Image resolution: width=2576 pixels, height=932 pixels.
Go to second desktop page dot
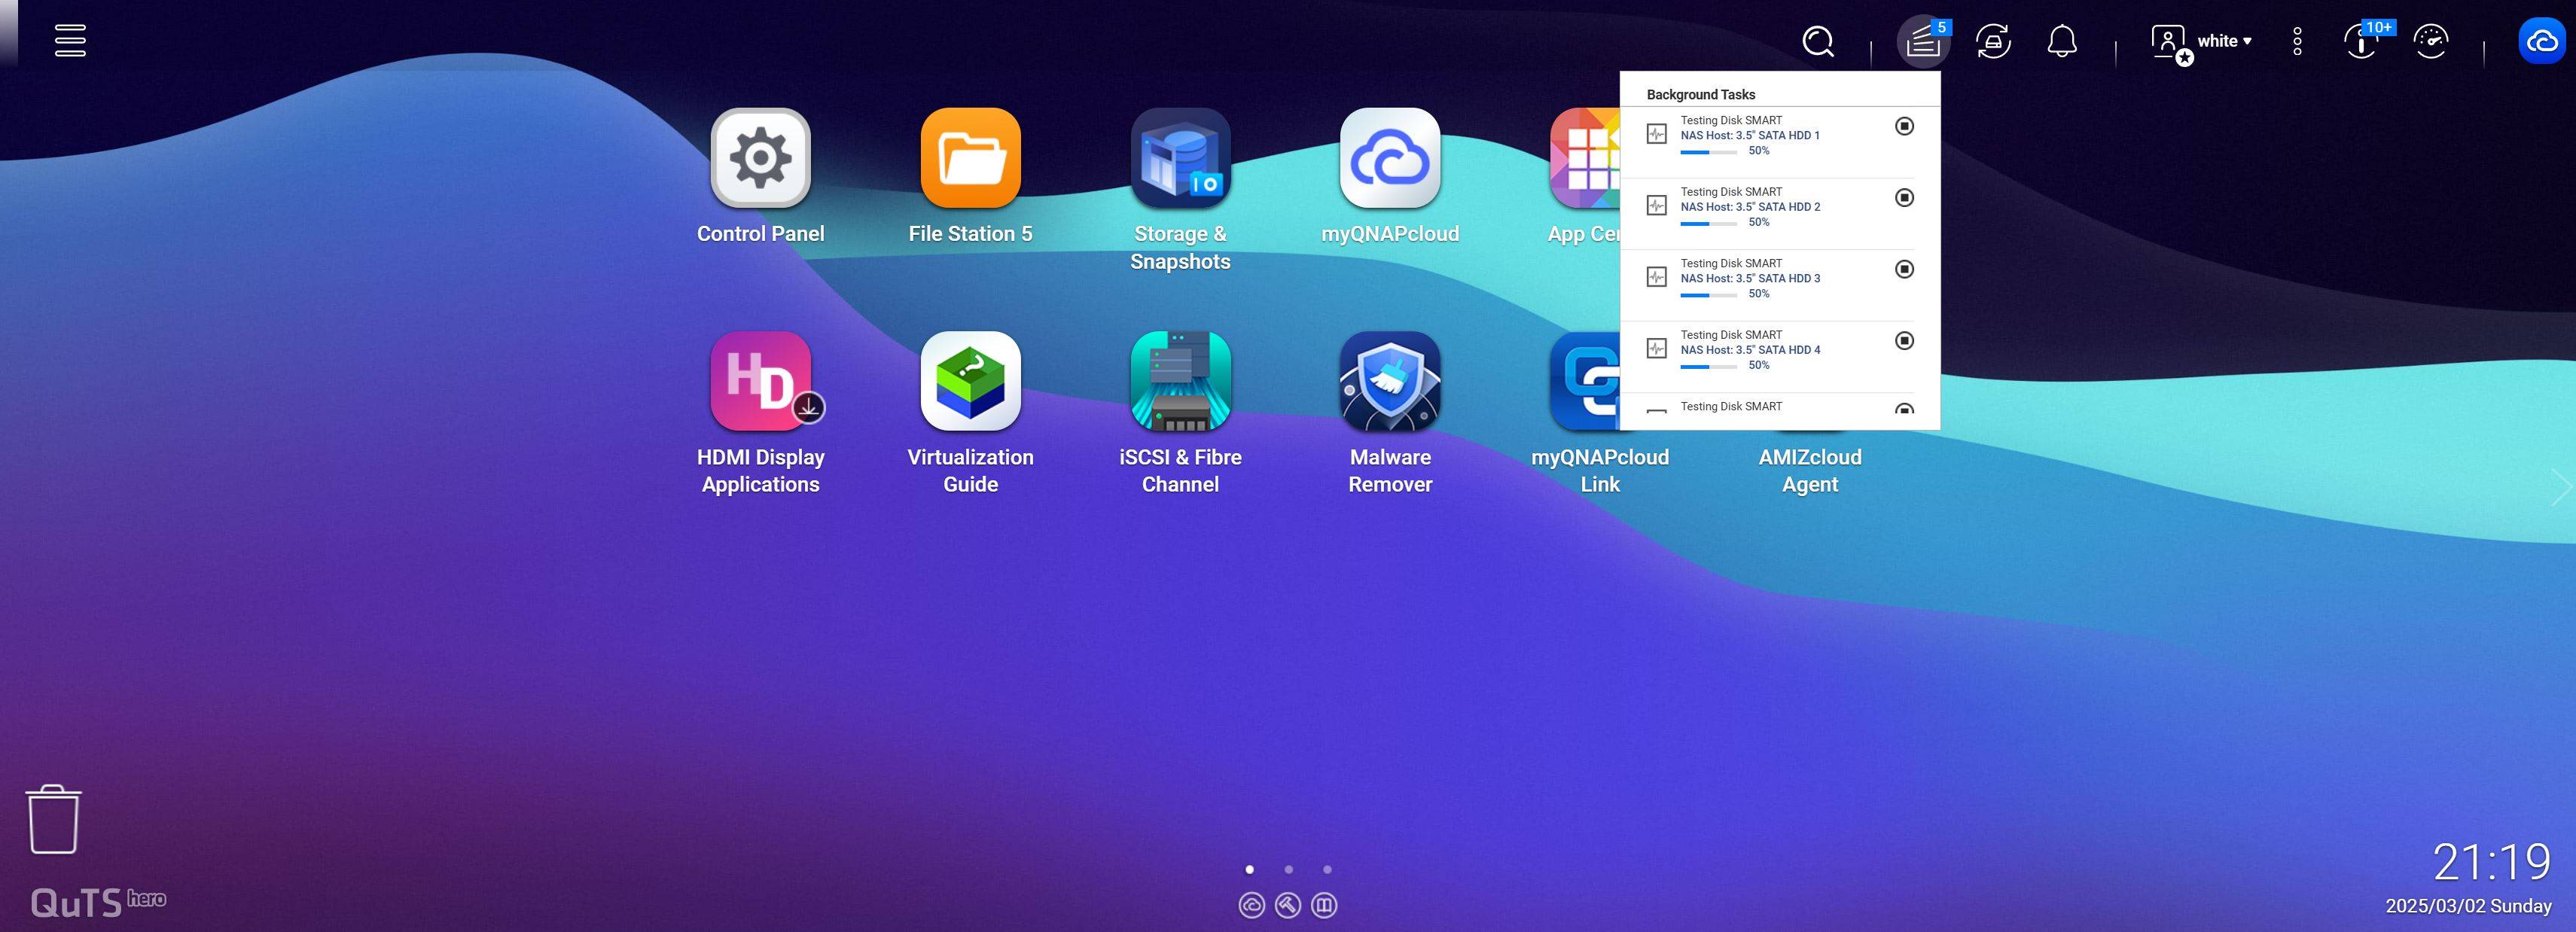pos(1288,869)
